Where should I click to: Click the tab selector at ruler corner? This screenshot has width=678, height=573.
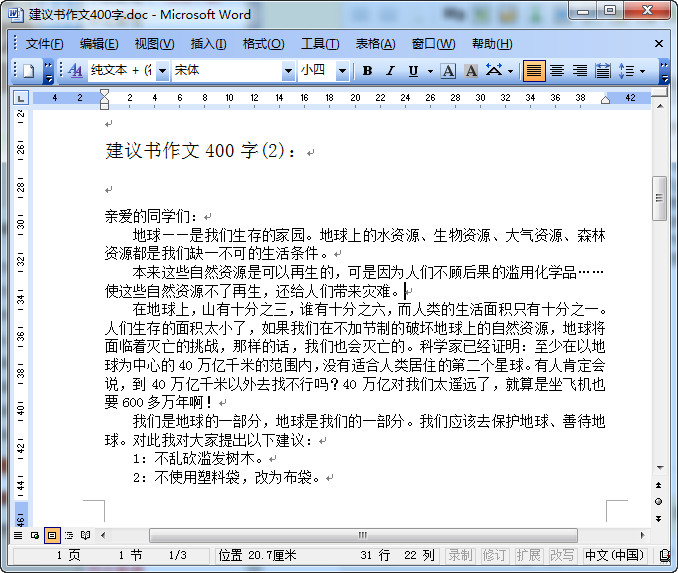[20, 98]
